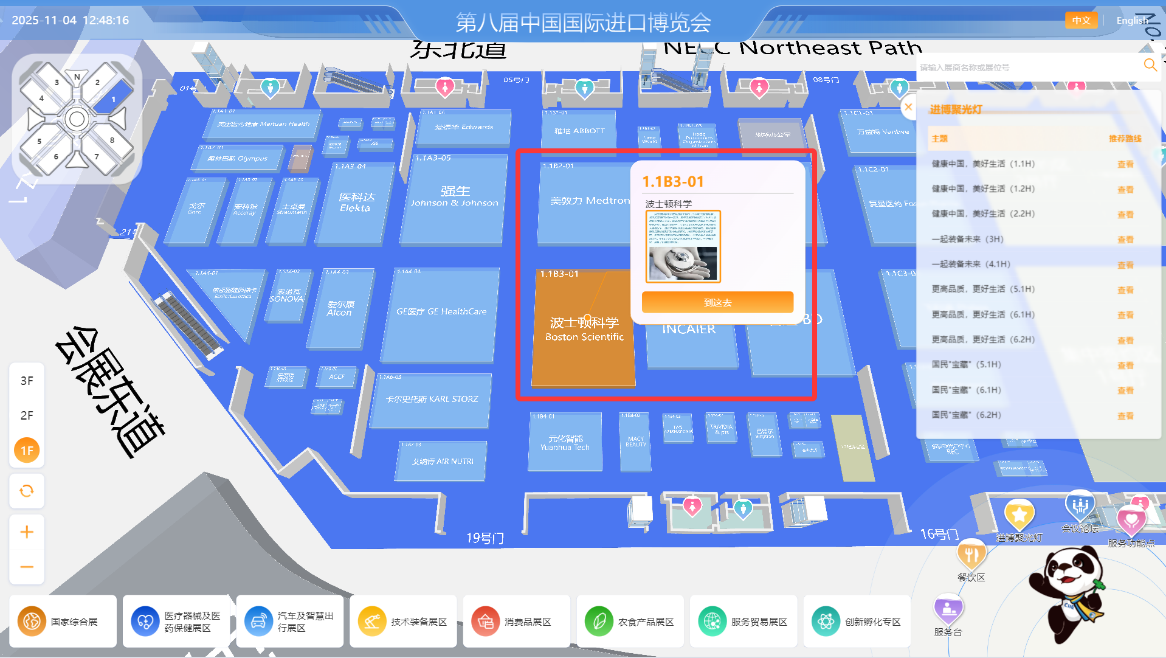Select hall 5 on the compass map
The image size is (1166, 658).
[x=39, y=140]
